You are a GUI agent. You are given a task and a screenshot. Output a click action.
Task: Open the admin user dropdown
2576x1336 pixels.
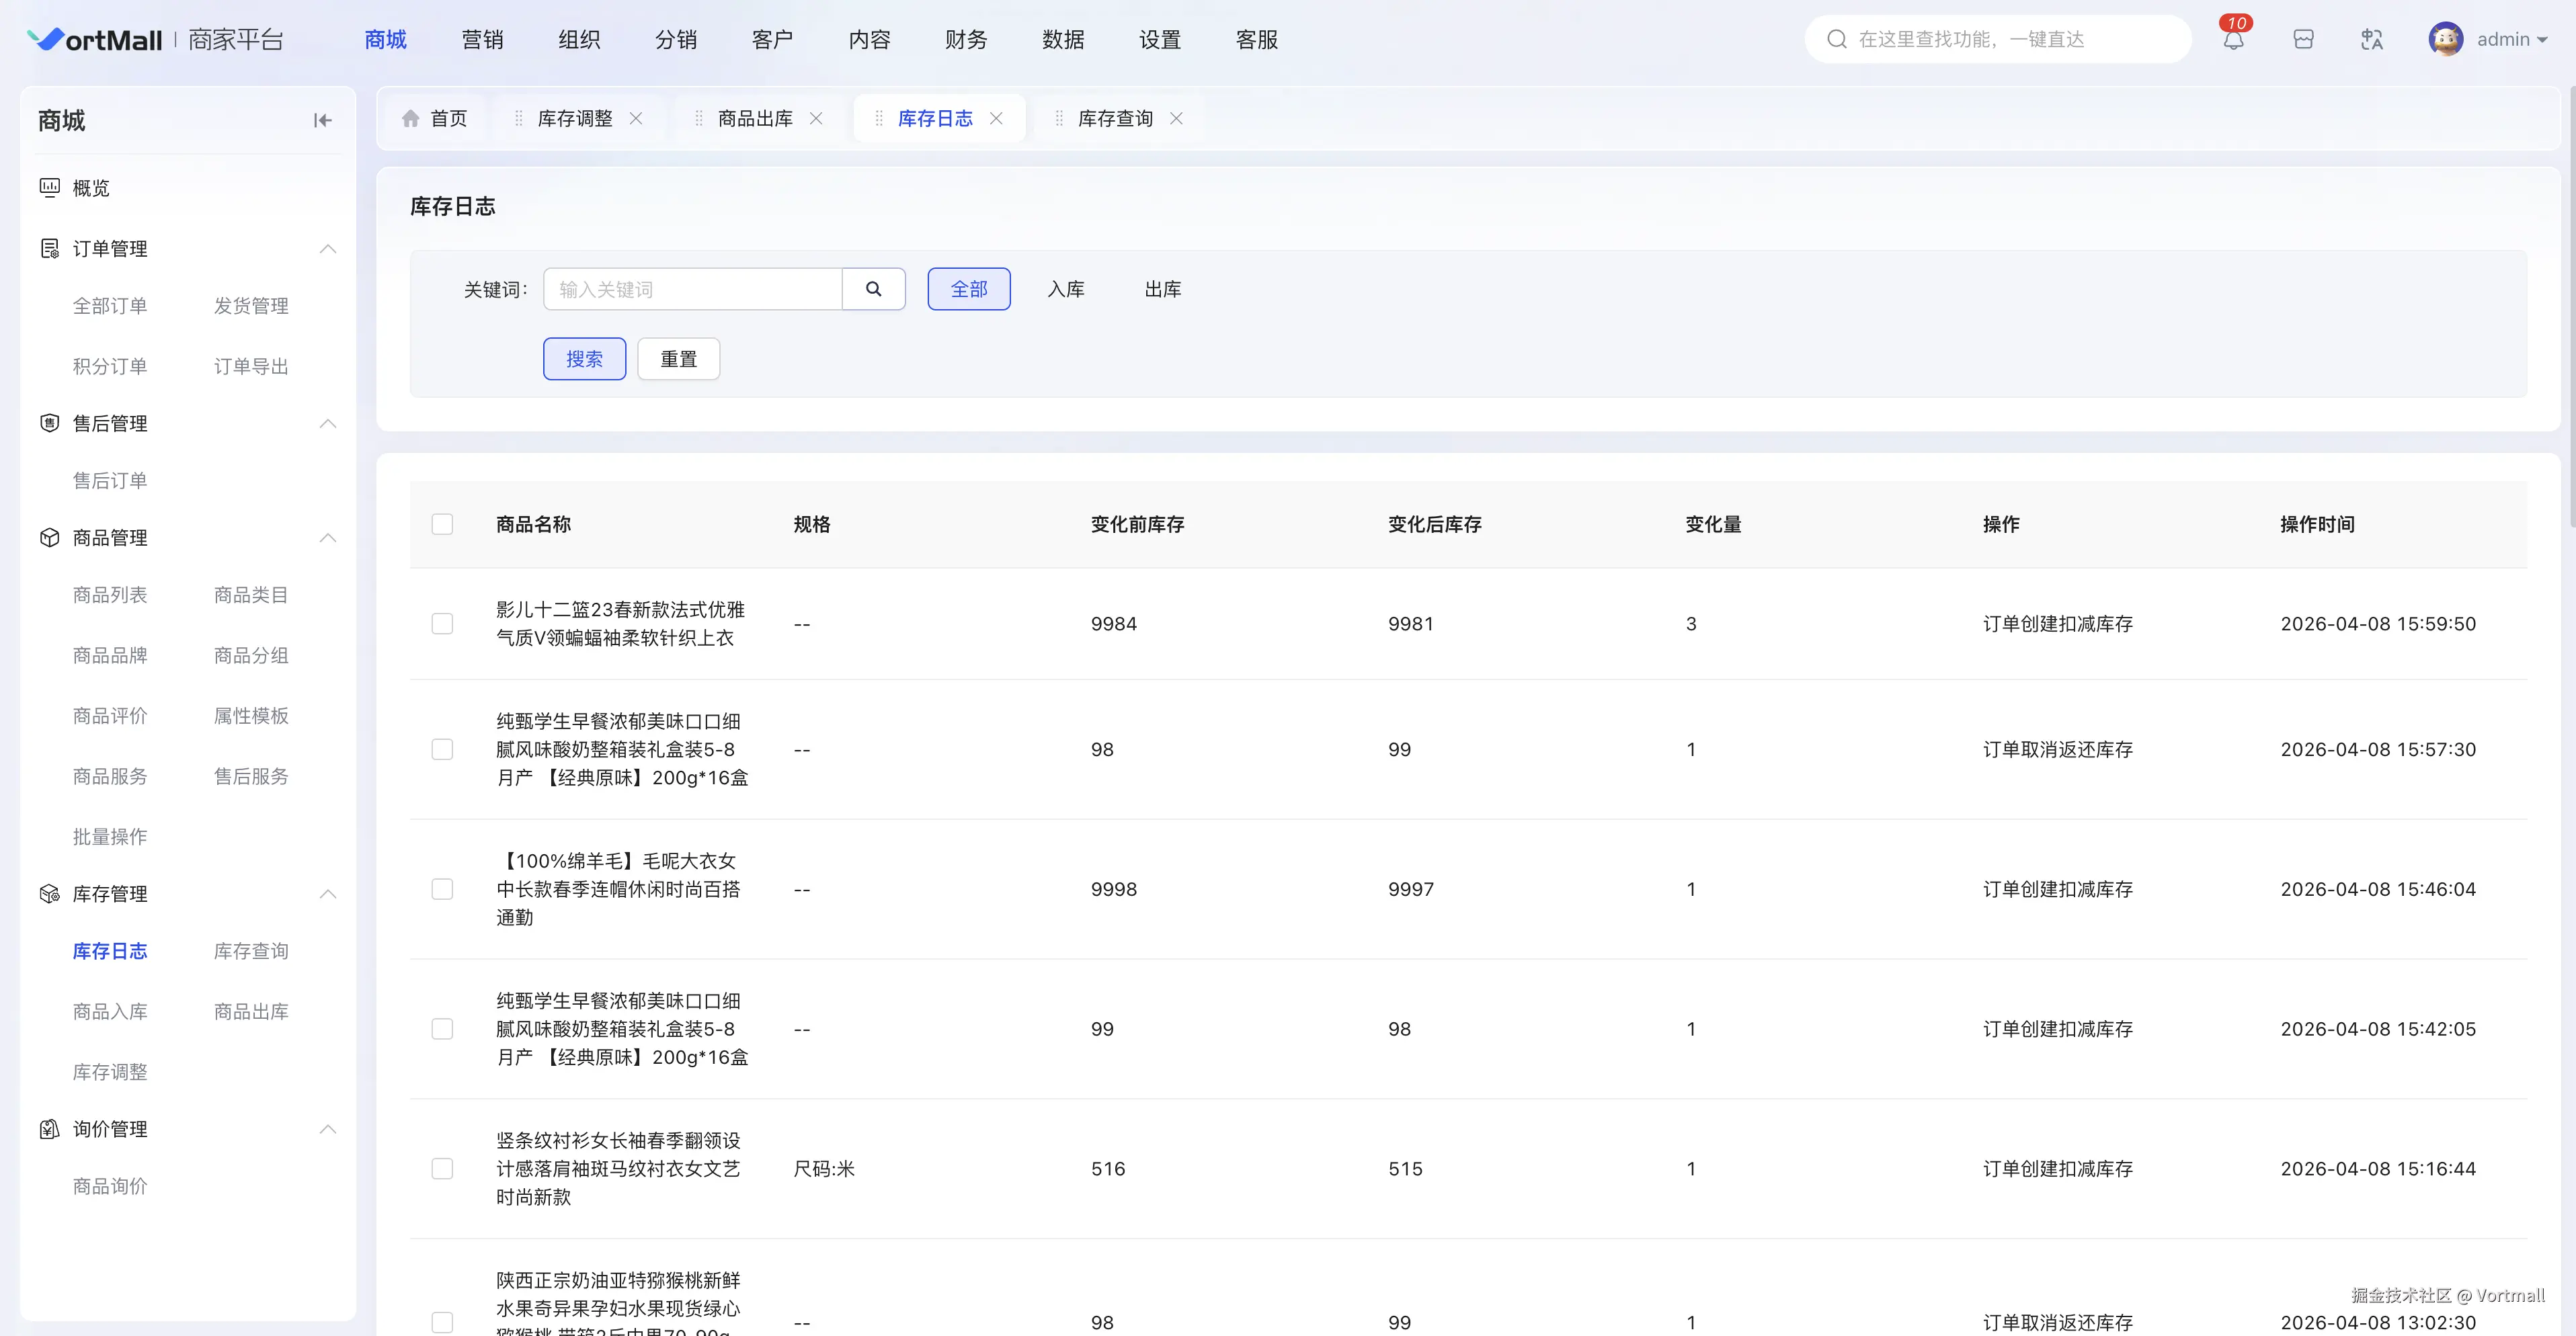[x=2511, y=40]
